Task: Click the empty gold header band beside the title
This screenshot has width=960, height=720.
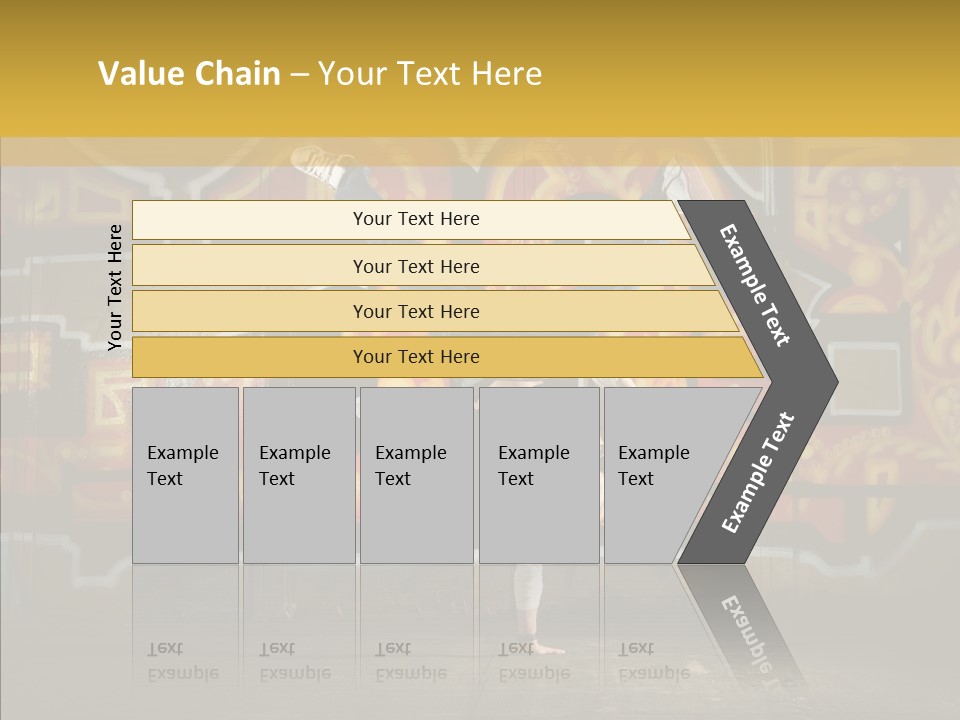Action: click(x=760, y=74)
